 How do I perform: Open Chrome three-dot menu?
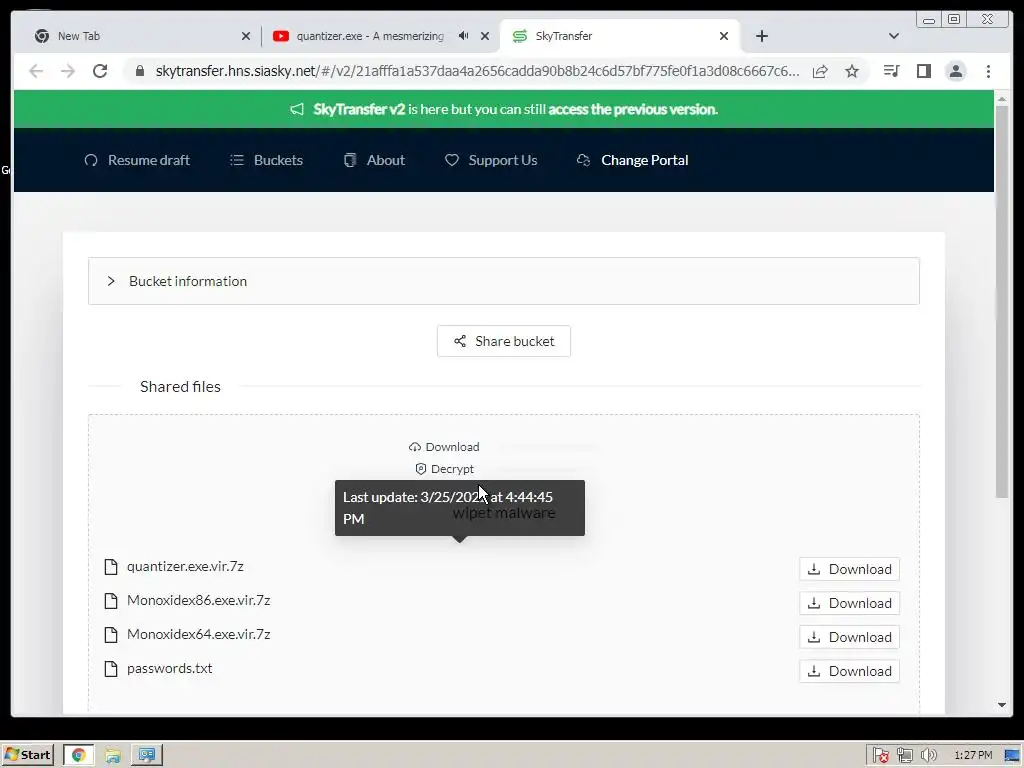(x=988, y=71)
